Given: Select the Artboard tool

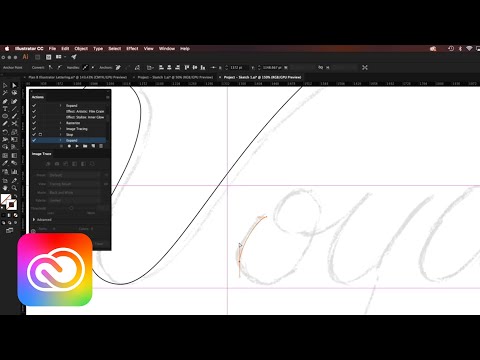Looking at the screenshot, I should coord(5,180).
